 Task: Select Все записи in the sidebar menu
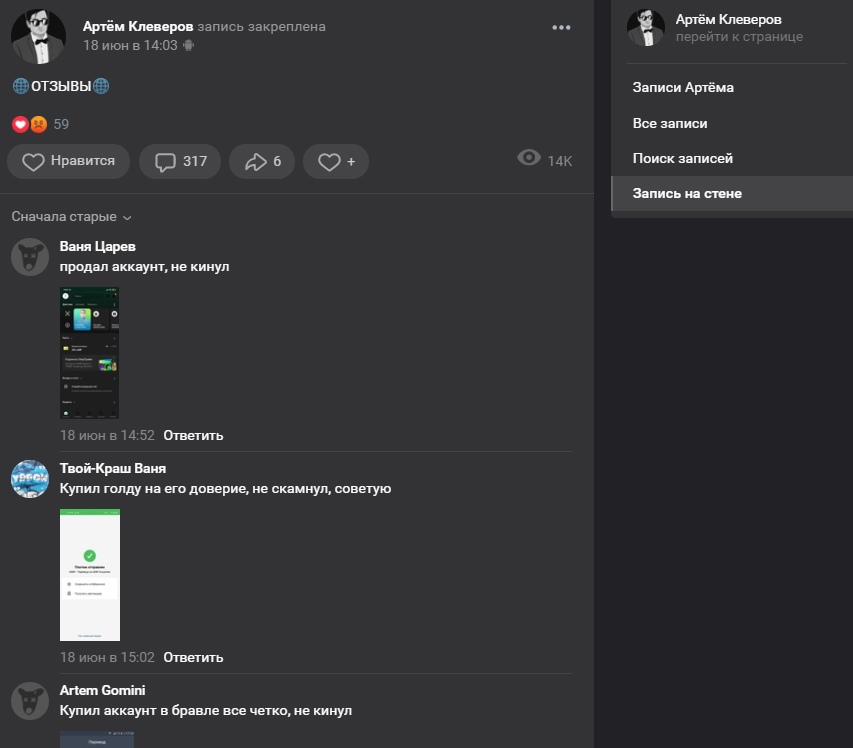(x=670, y=123)
